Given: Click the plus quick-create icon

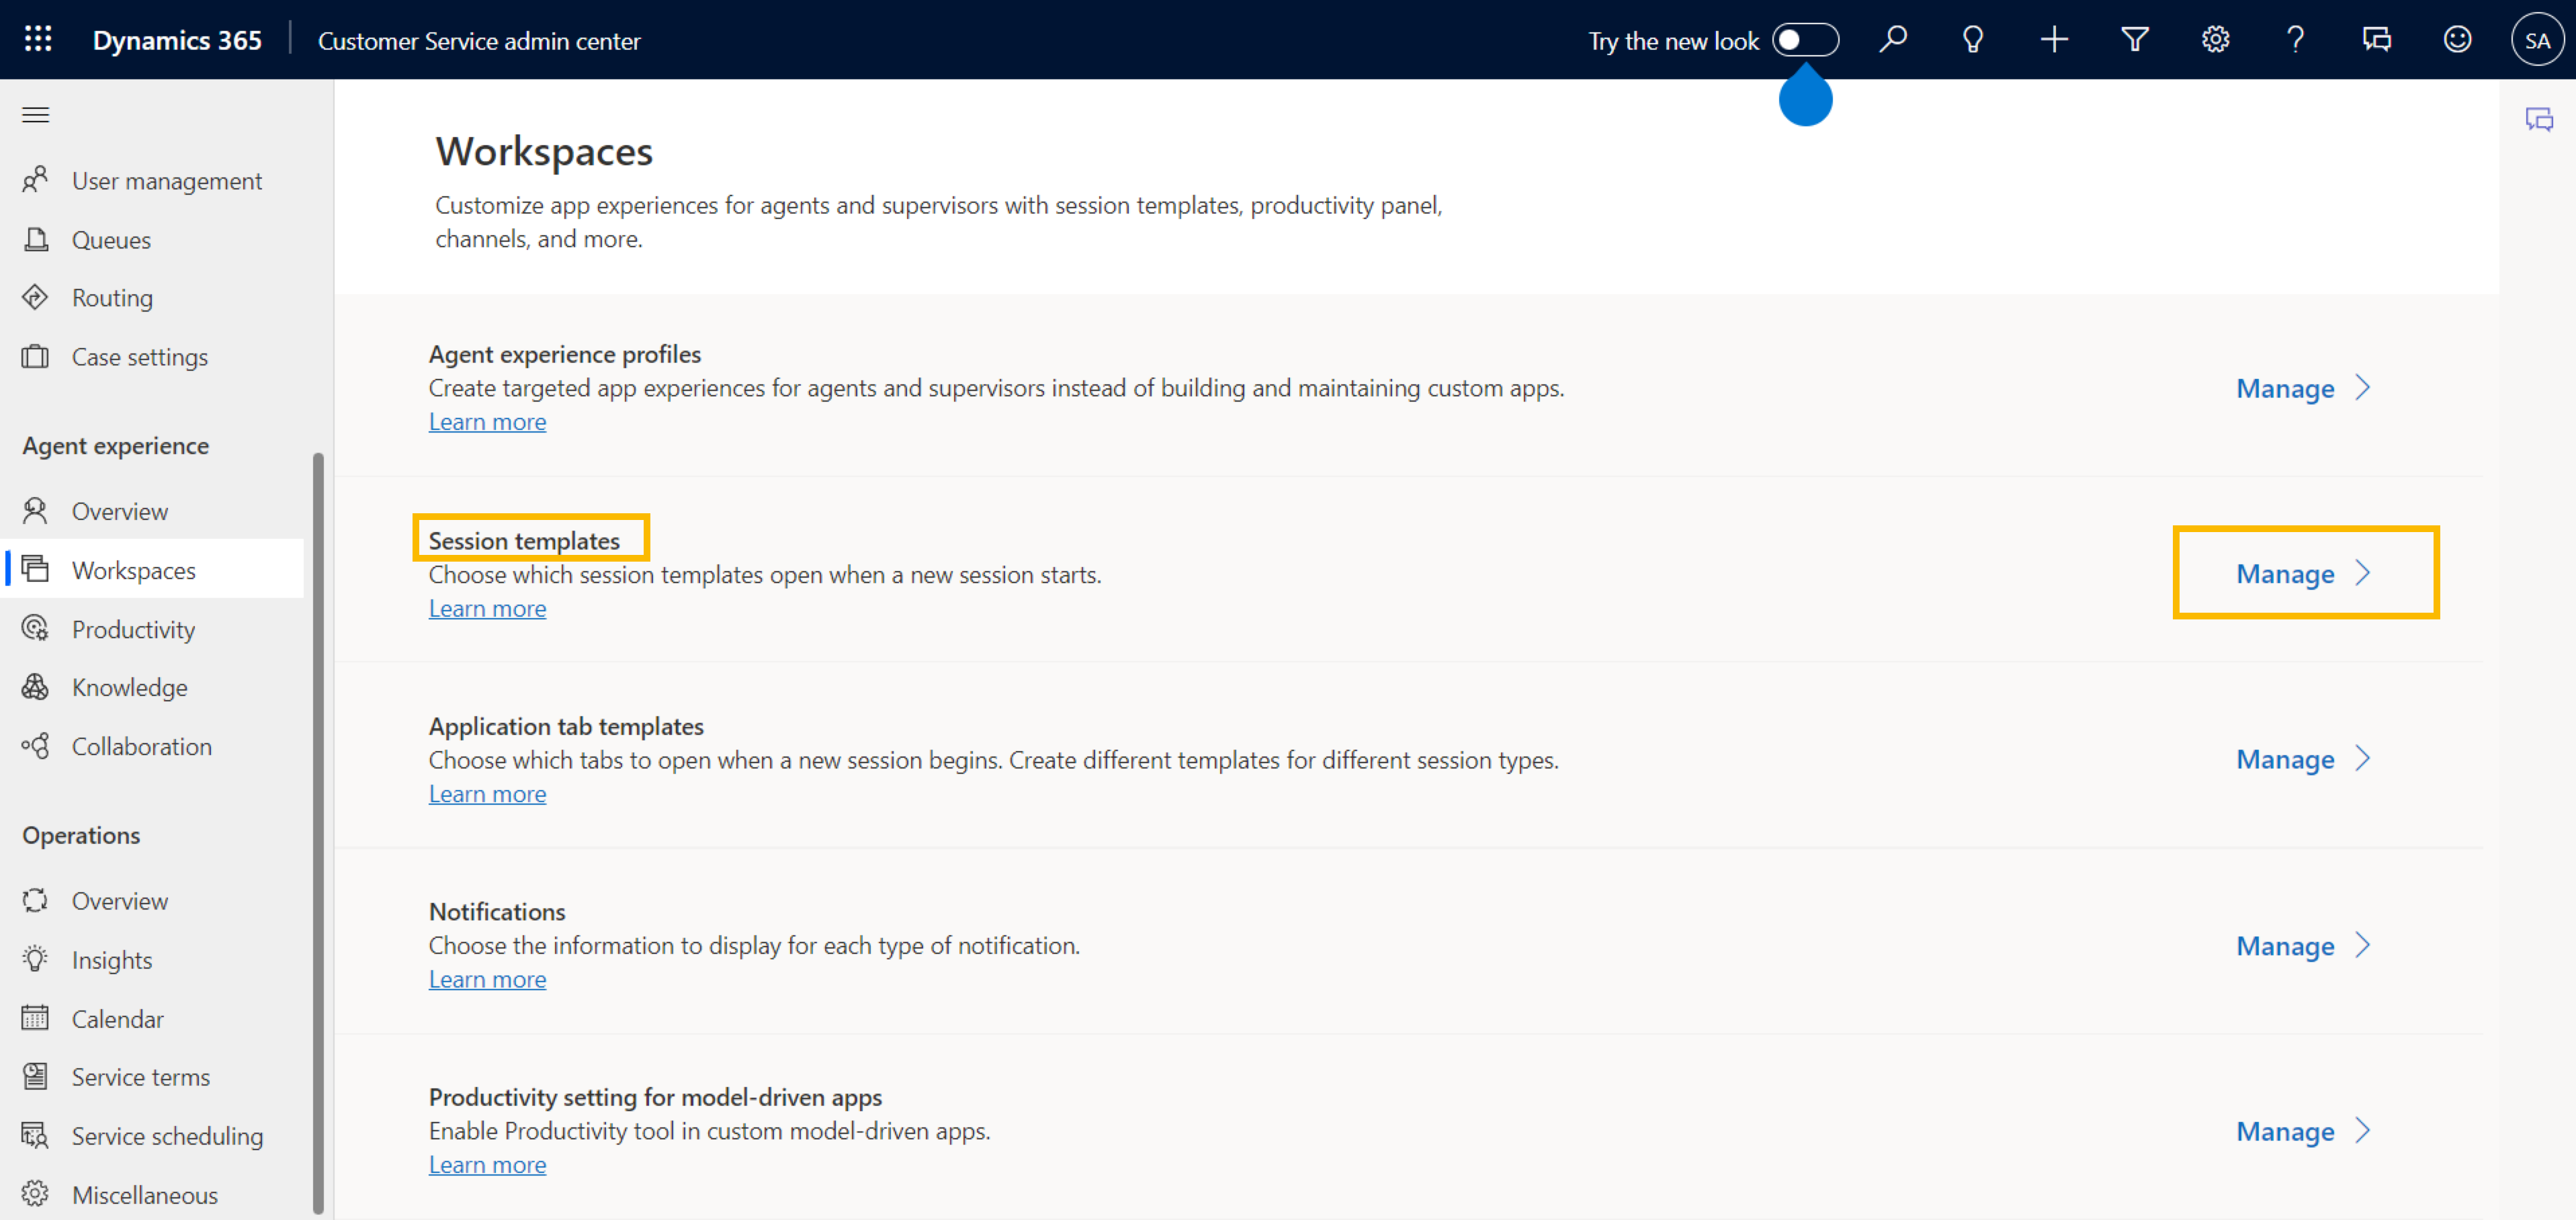Looking at the screenshot, I should tap(2054, 40).
